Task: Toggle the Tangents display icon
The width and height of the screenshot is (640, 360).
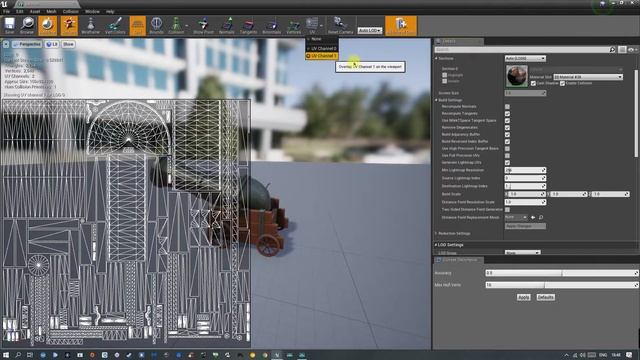Action: (x=248, y=25)
